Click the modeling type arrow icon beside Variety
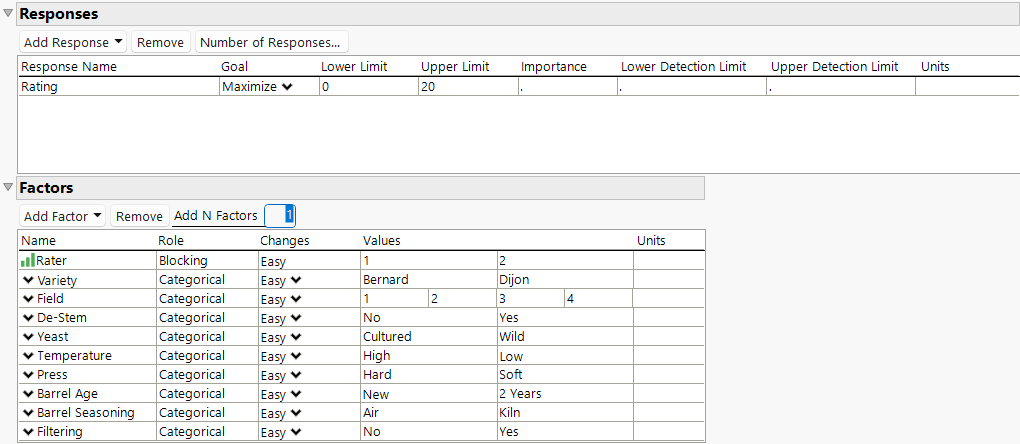The width and height of the screenshot is (1020, 444). tap(28, 280)
